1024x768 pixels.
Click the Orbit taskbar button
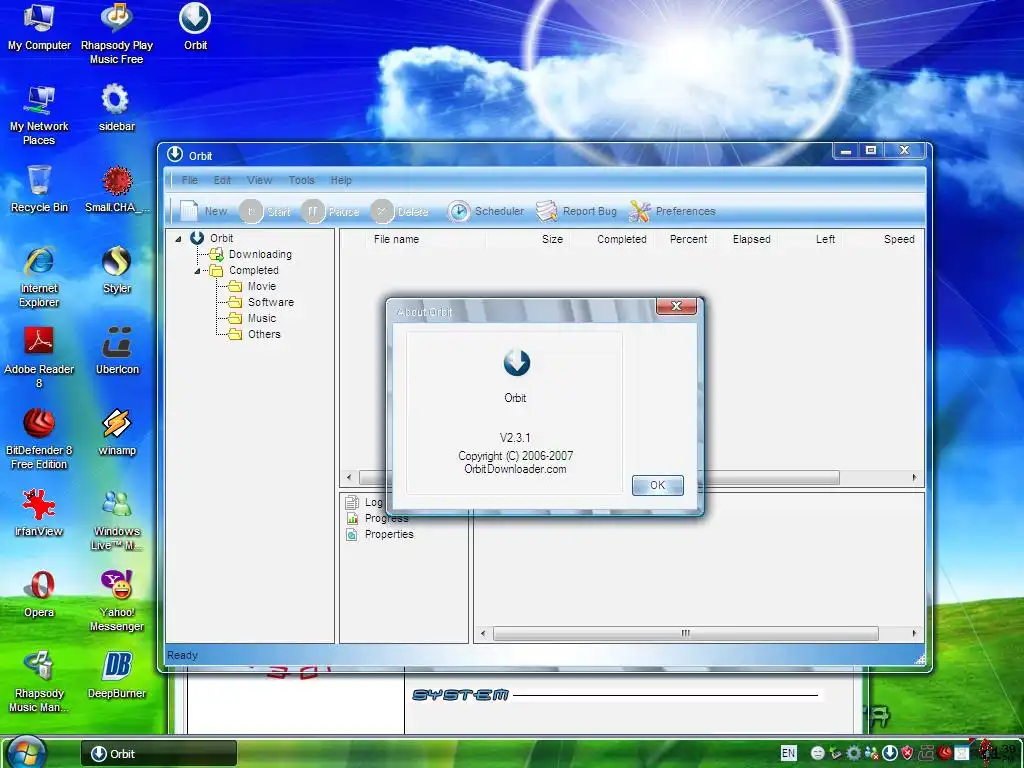[159, 754]
